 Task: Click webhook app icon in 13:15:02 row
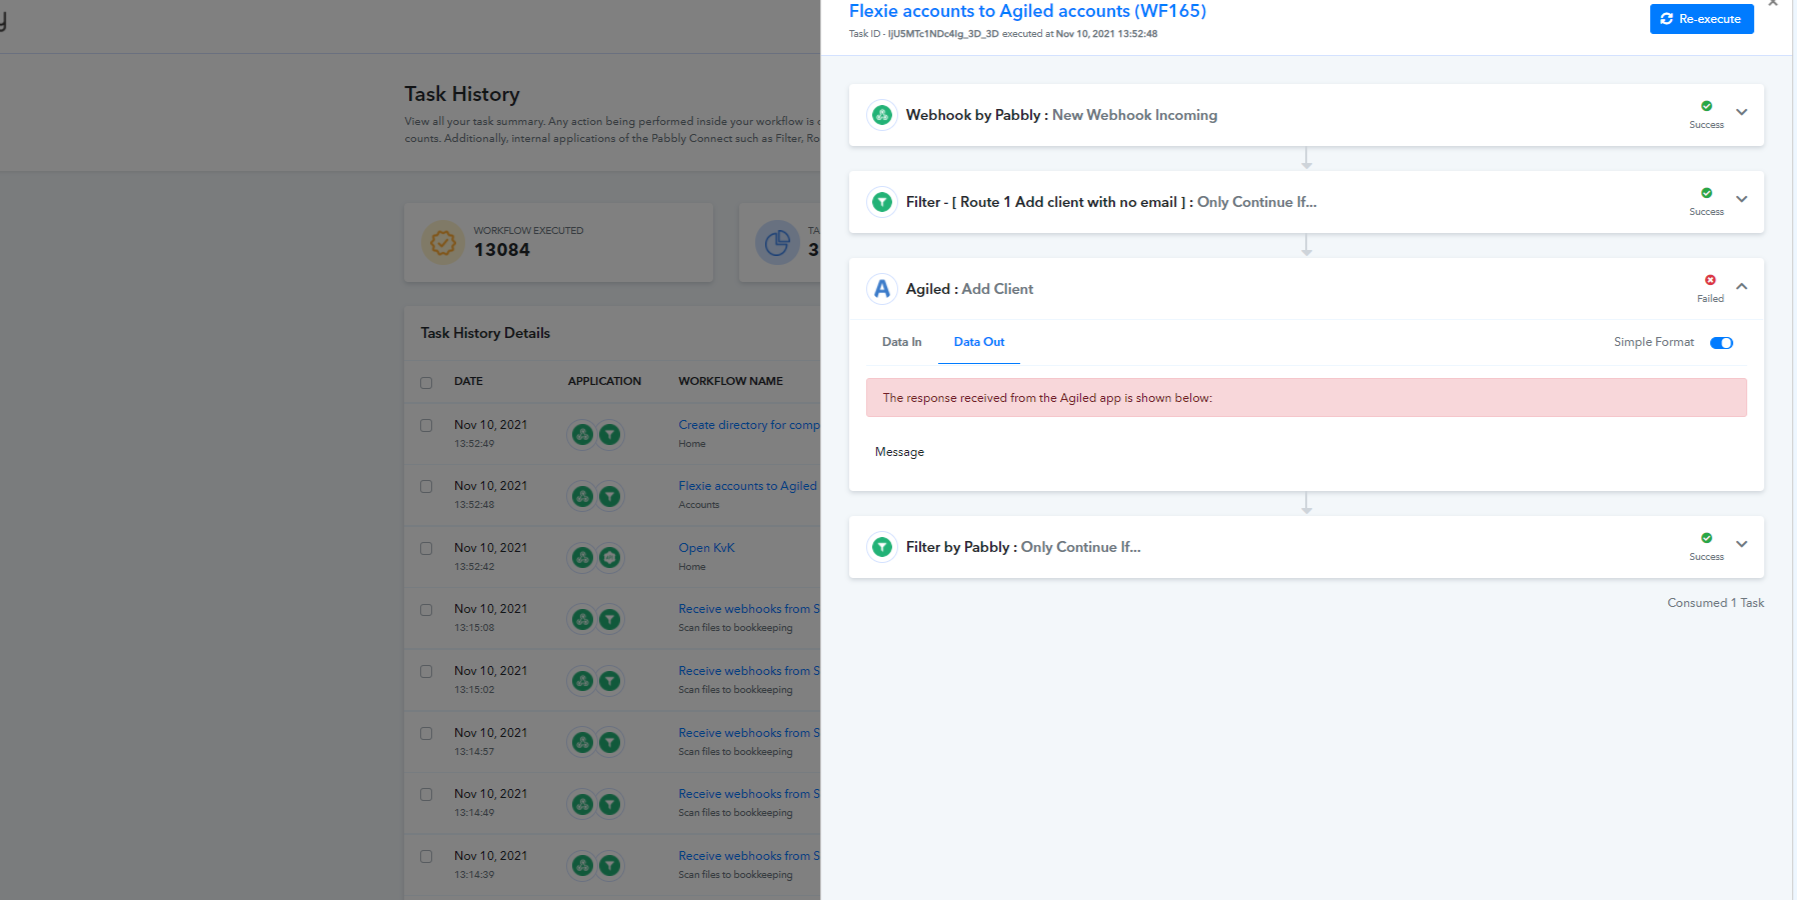coord(583,681)
